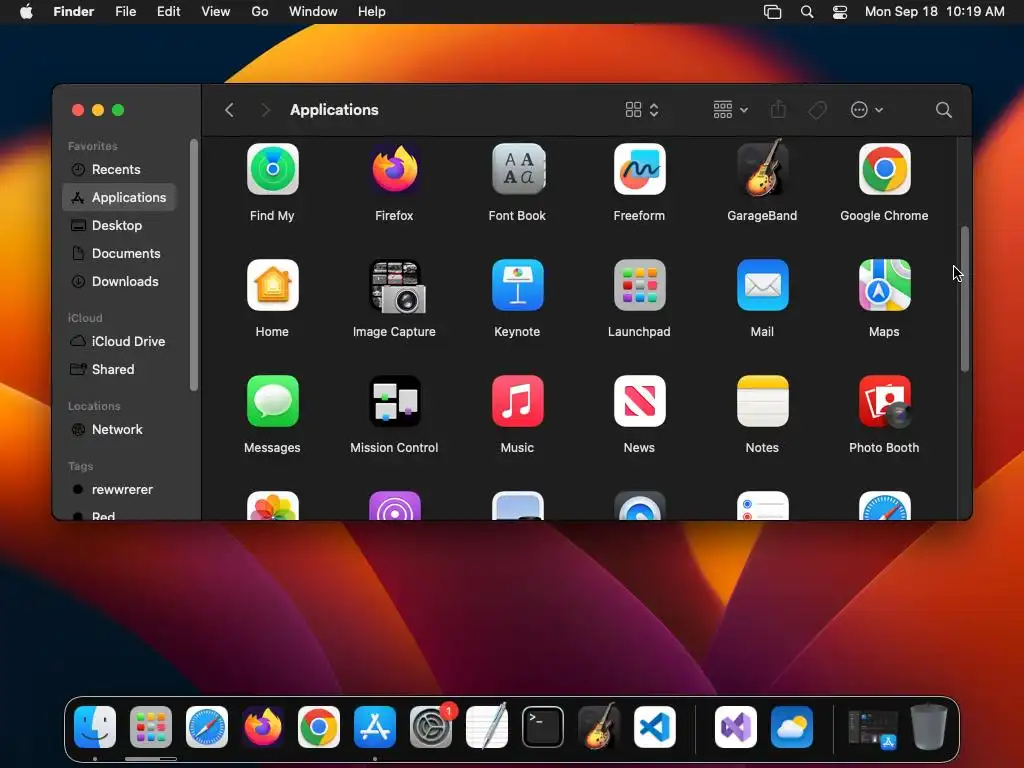Select the Home application icon
1024x768 pixels.
[272, 285]
